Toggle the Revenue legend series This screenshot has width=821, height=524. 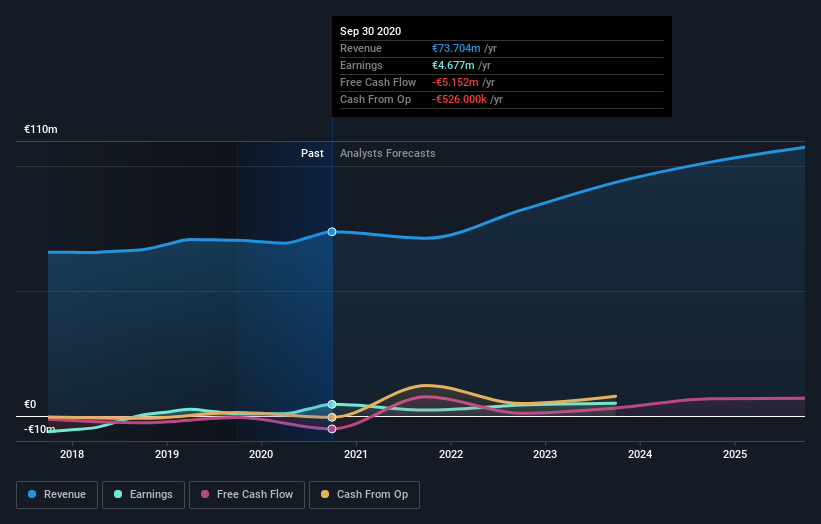click(x=57, y=495)
